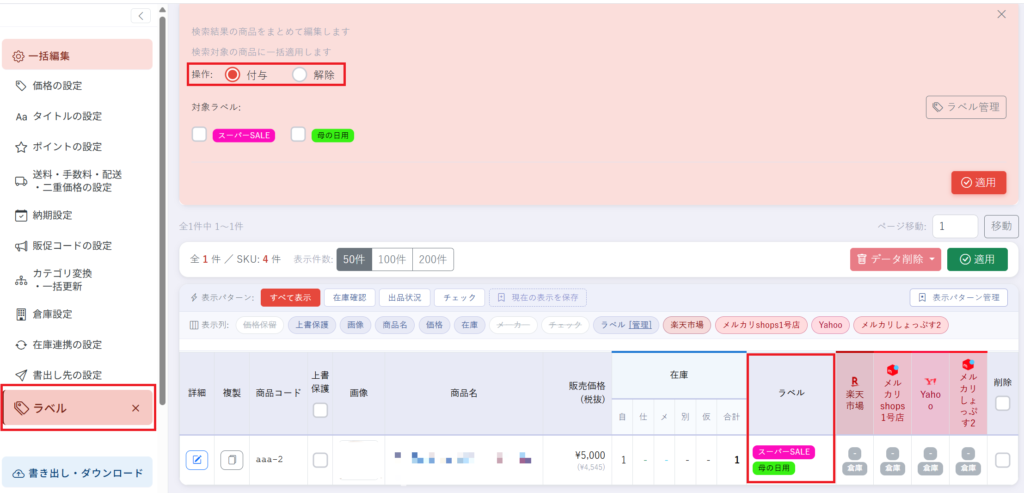The width and height of the screenshot is (1024, 493).
Task: Open 書出し先の設定 in the sidebar
Action: click(58, 375)
